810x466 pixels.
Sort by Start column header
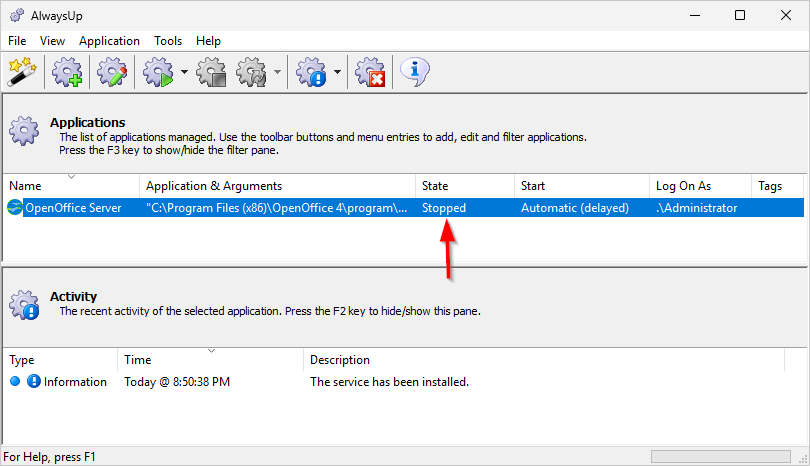[582, 186]
